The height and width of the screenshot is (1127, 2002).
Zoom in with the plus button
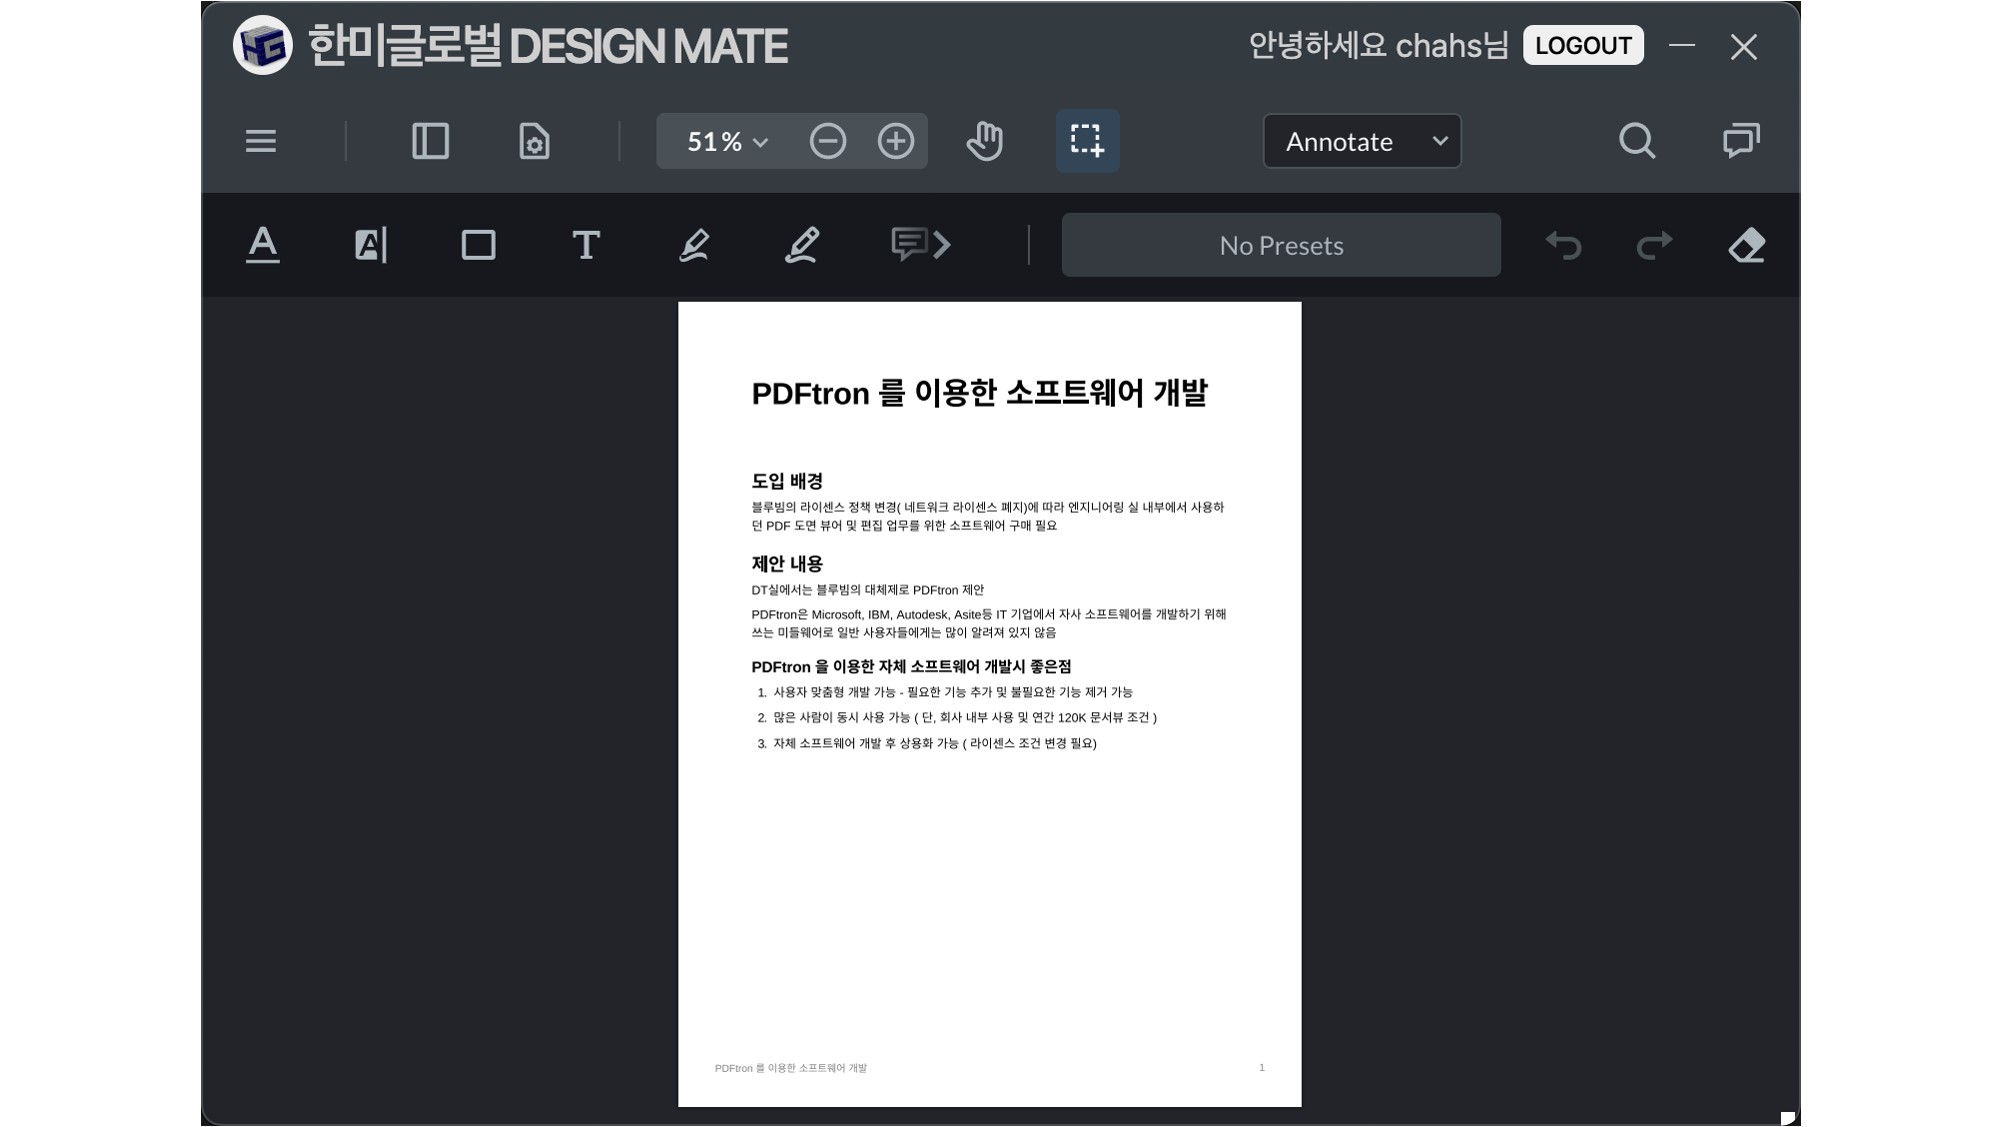895,141
